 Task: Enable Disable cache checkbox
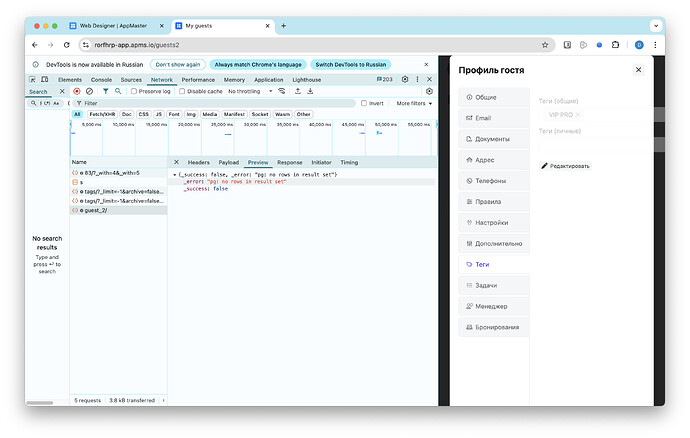[x=182, y=91]
